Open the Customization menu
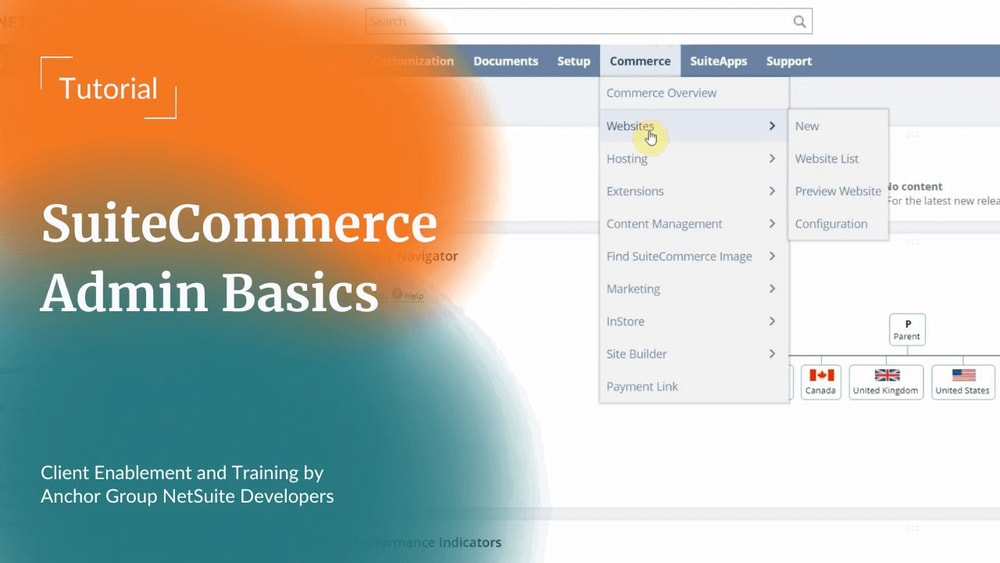 point(413,61)
